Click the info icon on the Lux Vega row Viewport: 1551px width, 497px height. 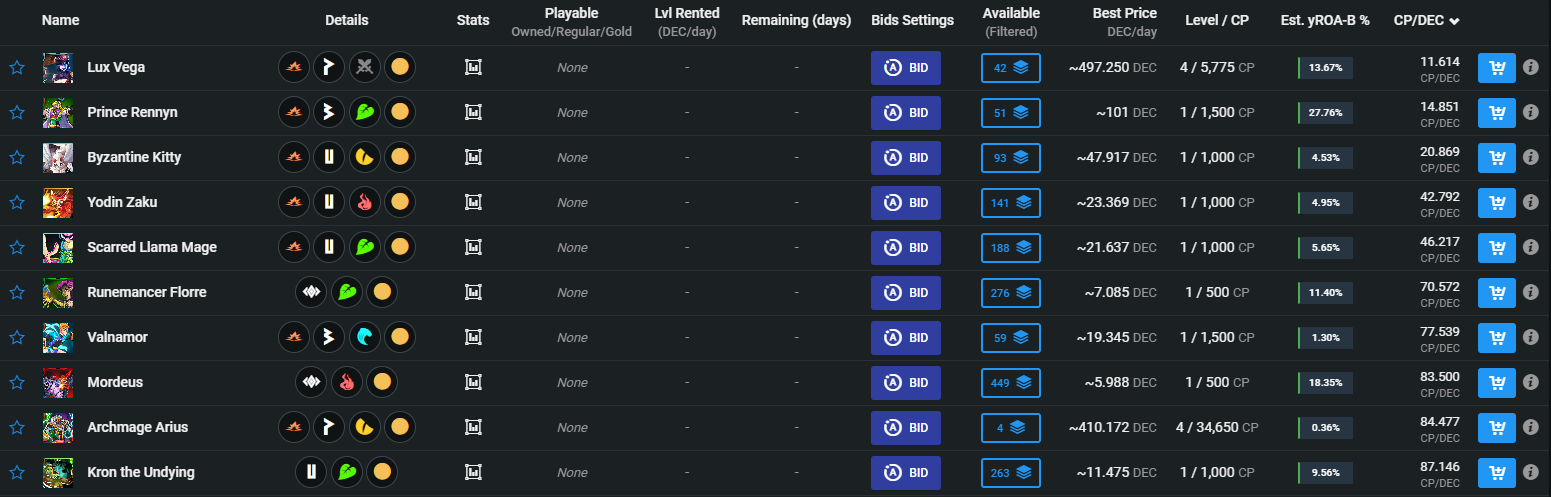point(1530,68)
